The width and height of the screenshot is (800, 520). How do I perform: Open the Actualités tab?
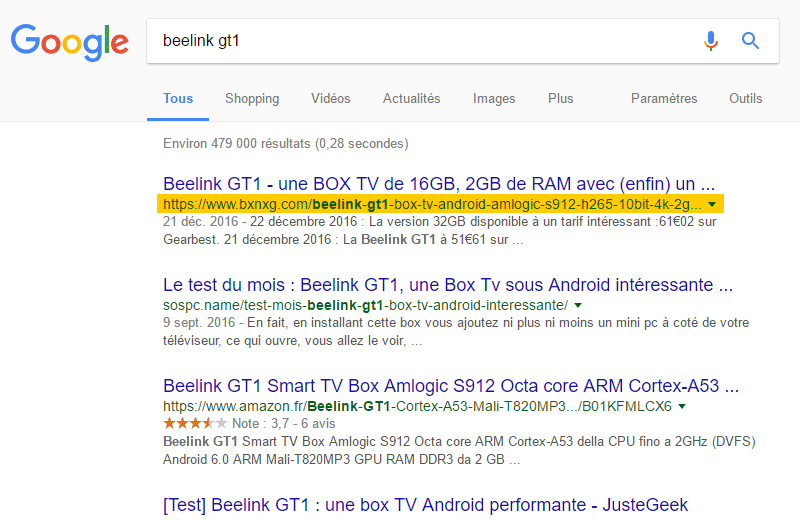412,98
